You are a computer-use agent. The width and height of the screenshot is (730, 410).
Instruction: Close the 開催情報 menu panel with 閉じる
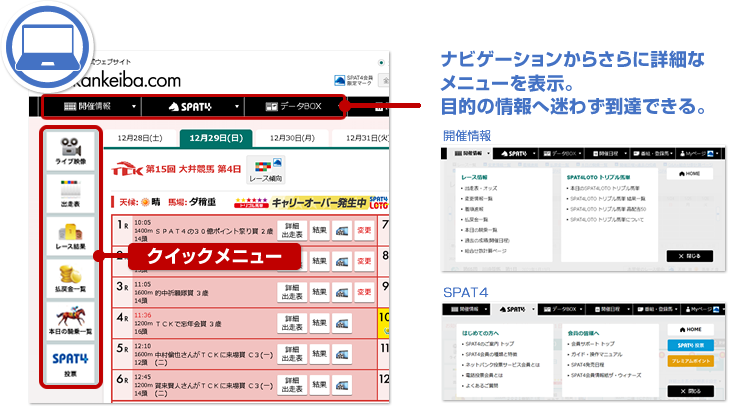point(689,256)
